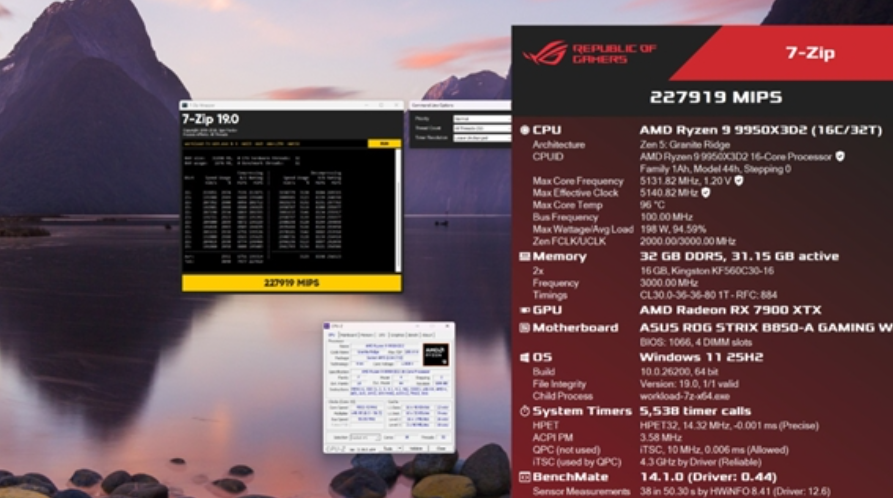
Task: Click the AMD Ryzen logo in CPU-Z
Action: tap(435, 354)
